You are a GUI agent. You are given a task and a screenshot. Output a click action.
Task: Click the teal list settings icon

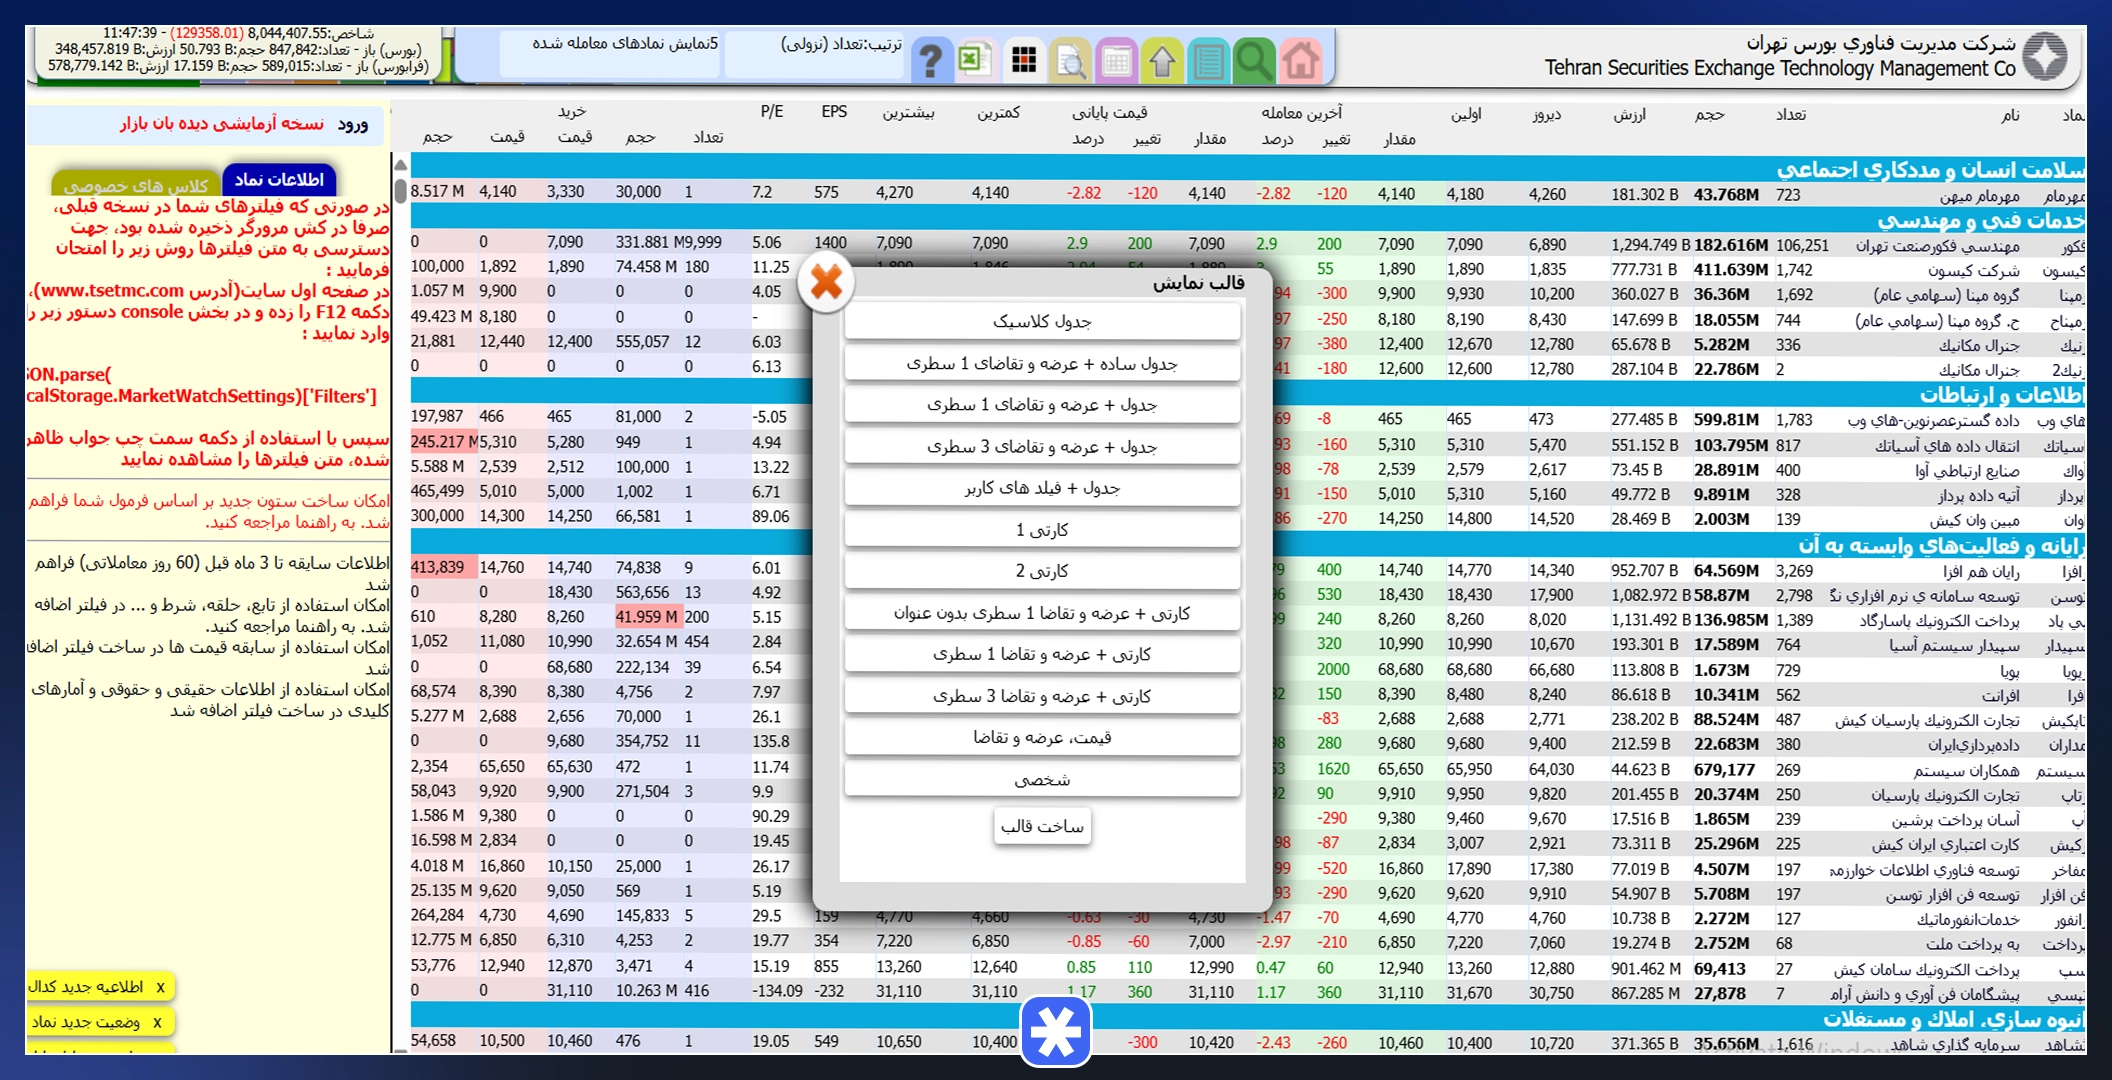[x=1208, y=61]
